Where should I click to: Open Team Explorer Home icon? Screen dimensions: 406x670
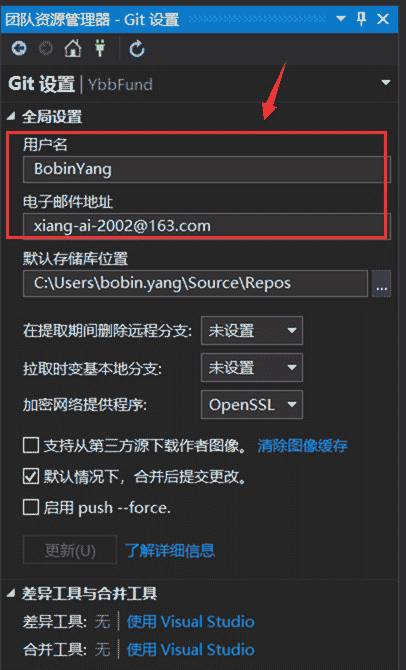(x=73, y=48)
